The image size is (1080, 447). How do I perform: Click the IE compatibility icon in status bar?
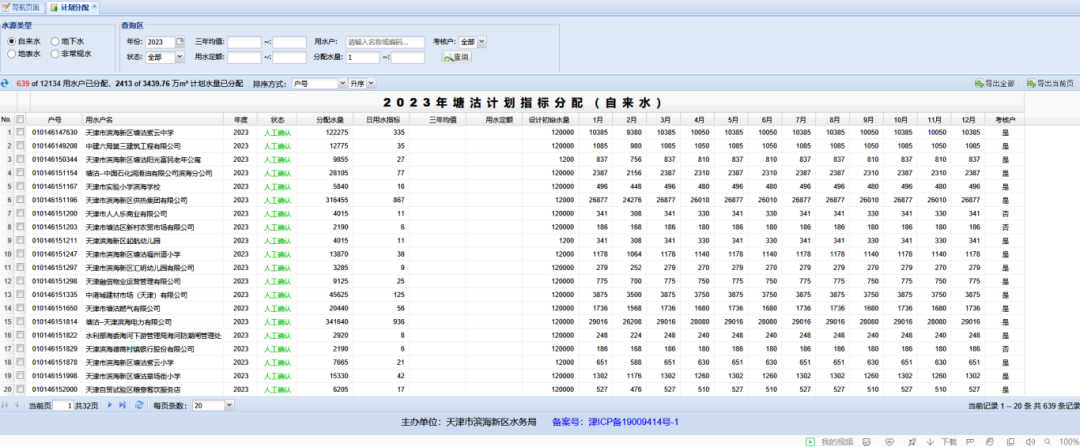tap(990, 441)
